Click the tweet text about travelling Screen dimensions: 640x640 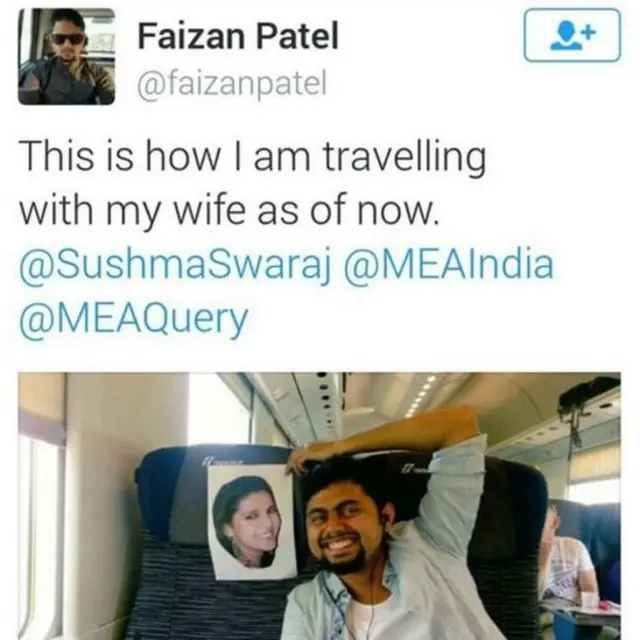pyautogui.click(x=253, y=183)
